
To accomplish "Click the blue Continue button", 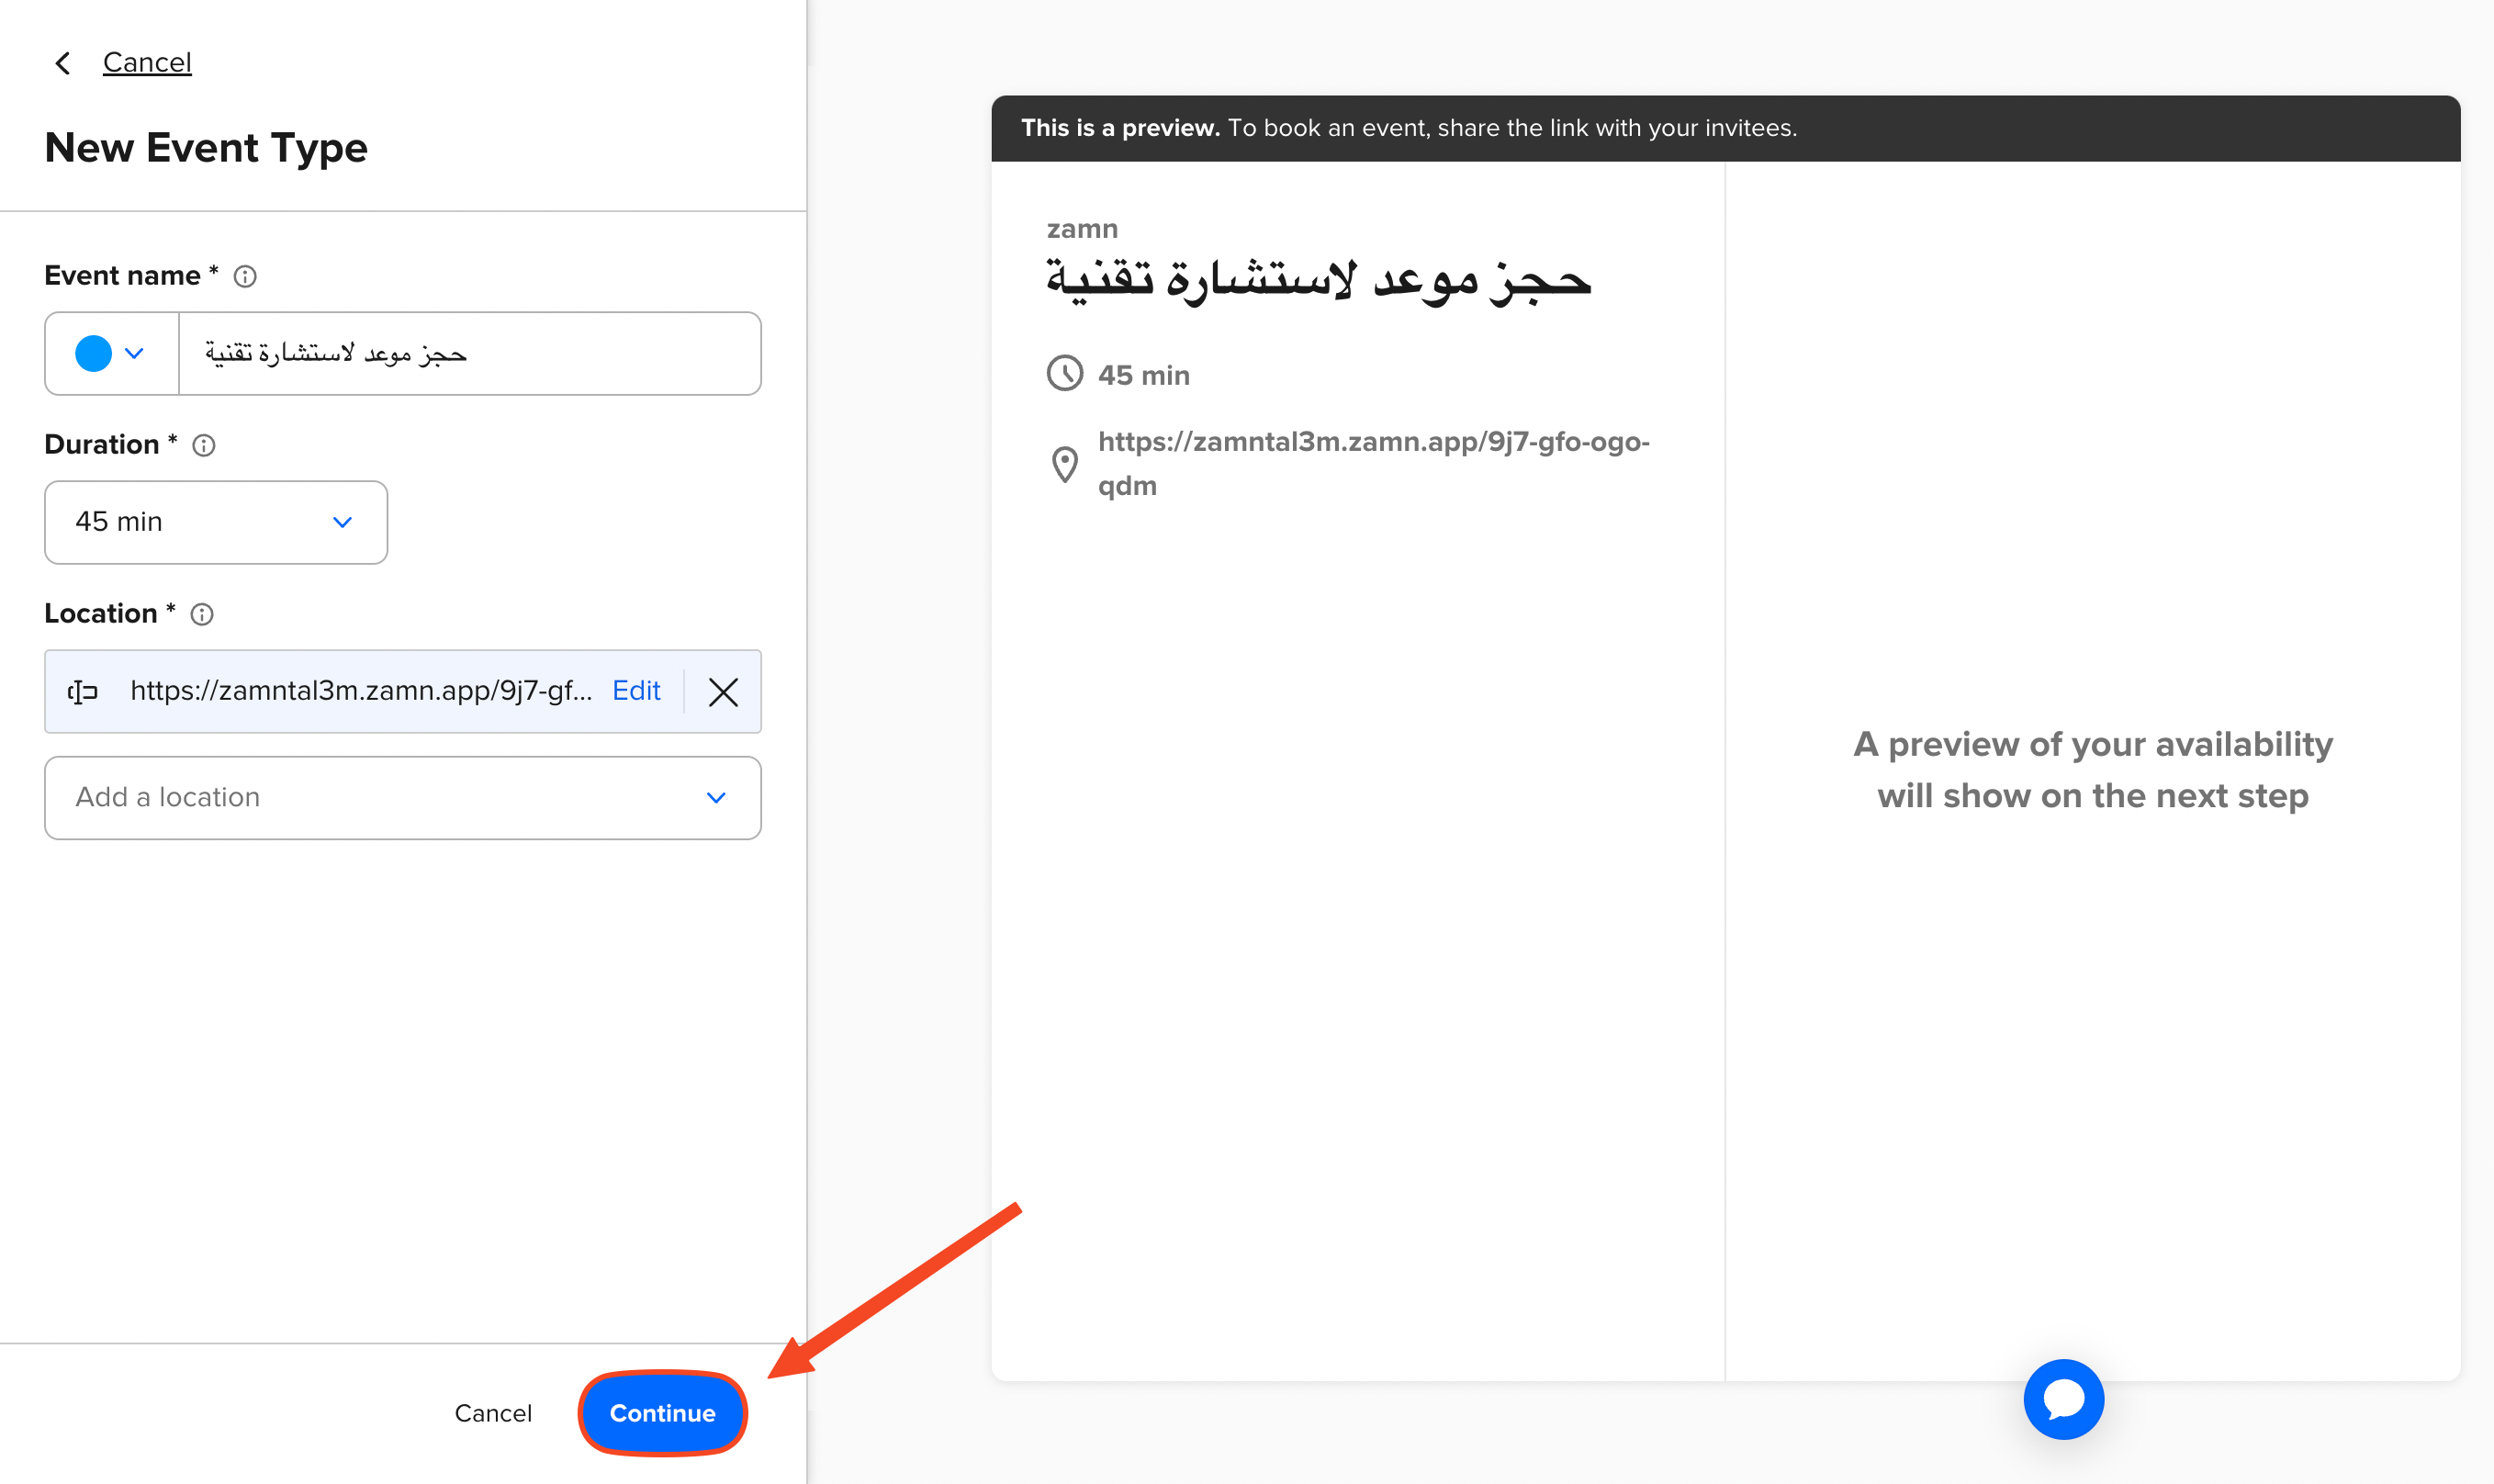I will coord(663,1412).
